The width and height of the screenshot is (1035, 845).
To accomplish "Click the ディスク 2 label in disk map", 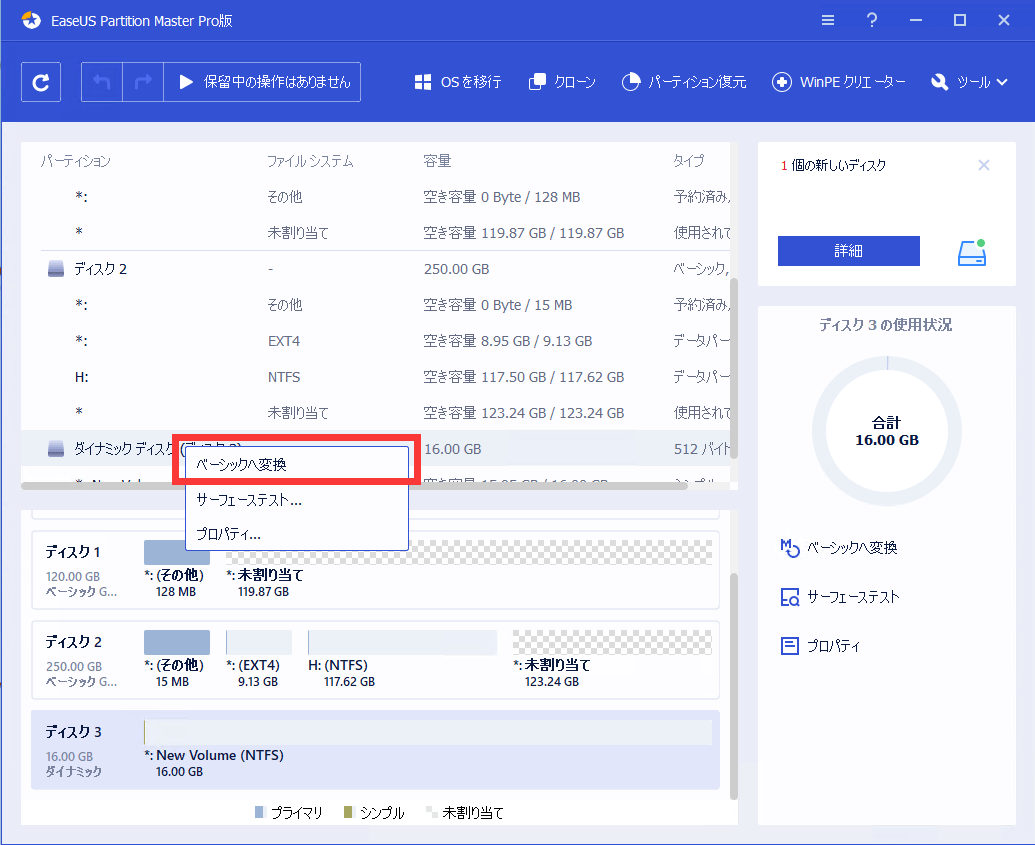I will (x=73, y=642).
